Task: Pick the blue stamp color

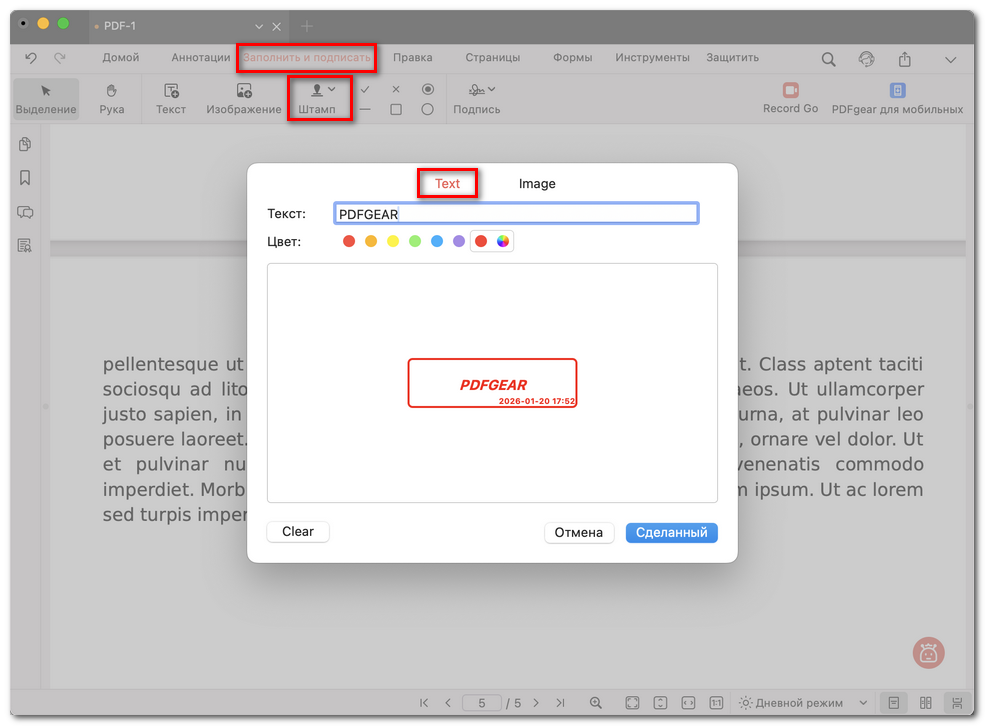Action: (437, 241)
